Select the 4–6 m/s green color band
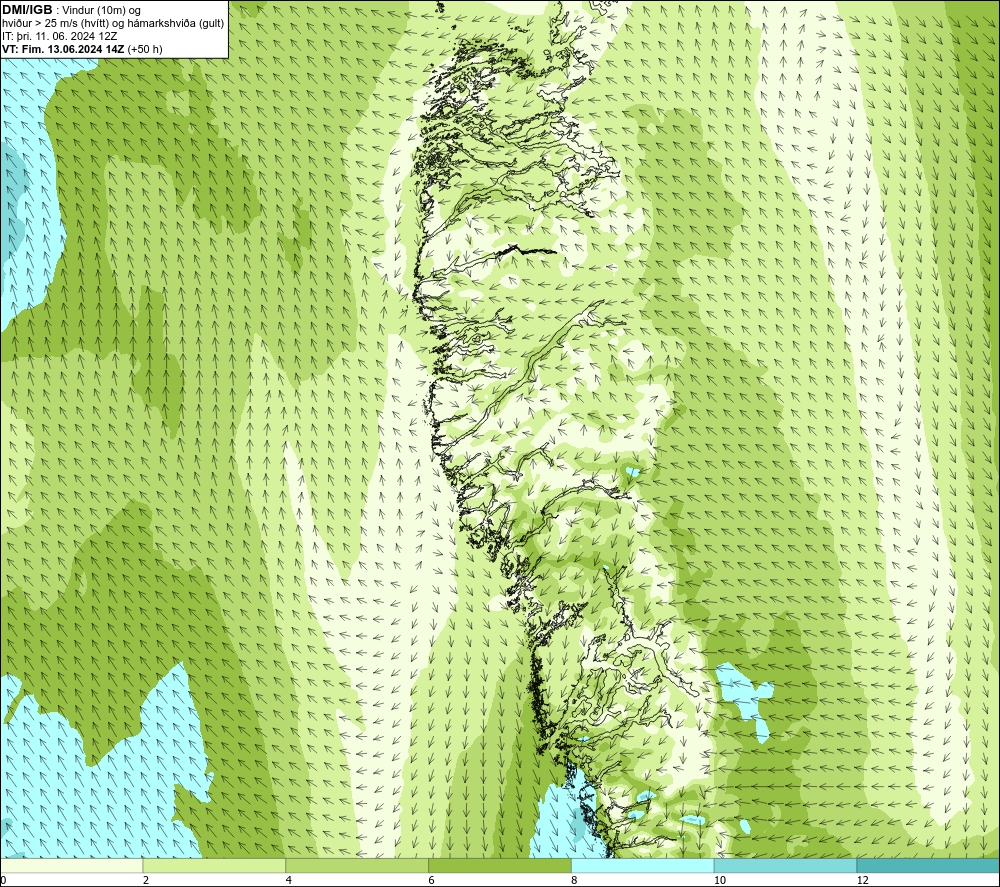This screenshot has width=1000, height=887. pyautogui.click(x=357, y=865)
